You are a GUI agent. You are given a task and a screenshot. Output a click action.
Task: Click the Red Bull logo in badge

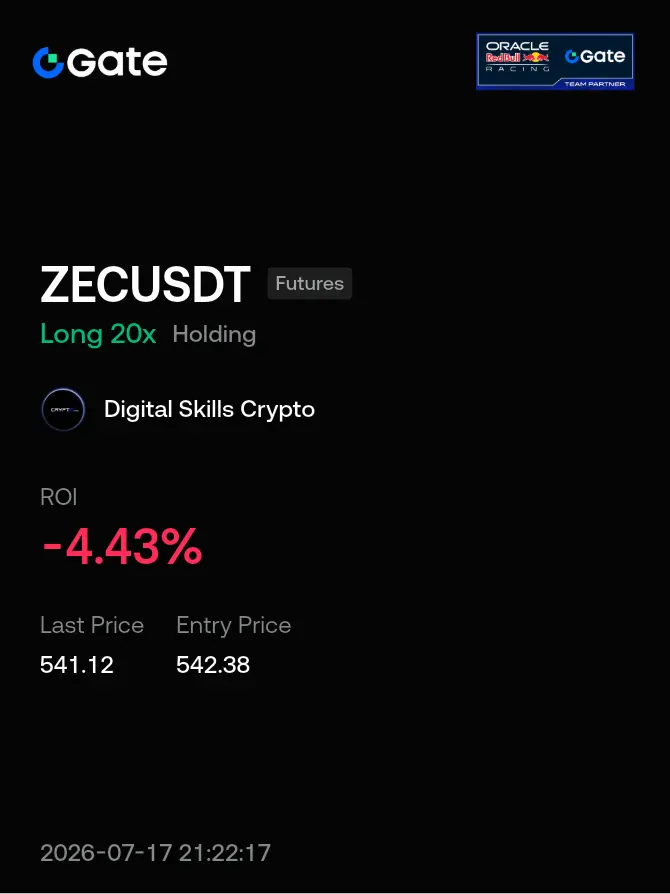[517, 58]
